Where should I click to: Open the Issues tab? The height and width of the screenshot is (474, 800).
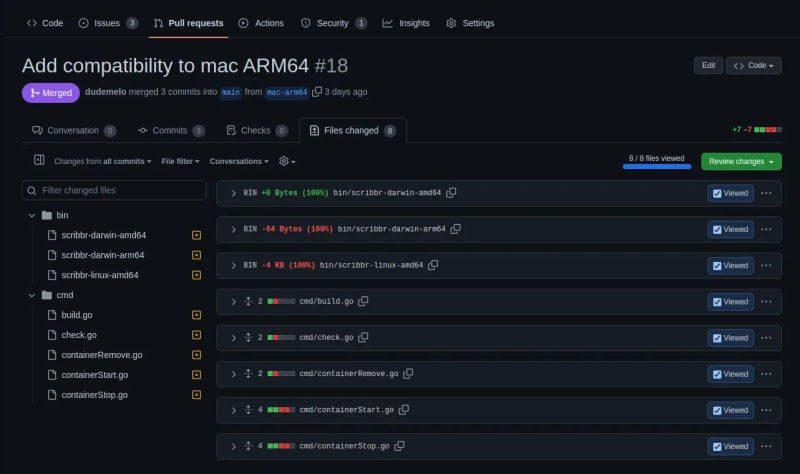tap(108, 23)
